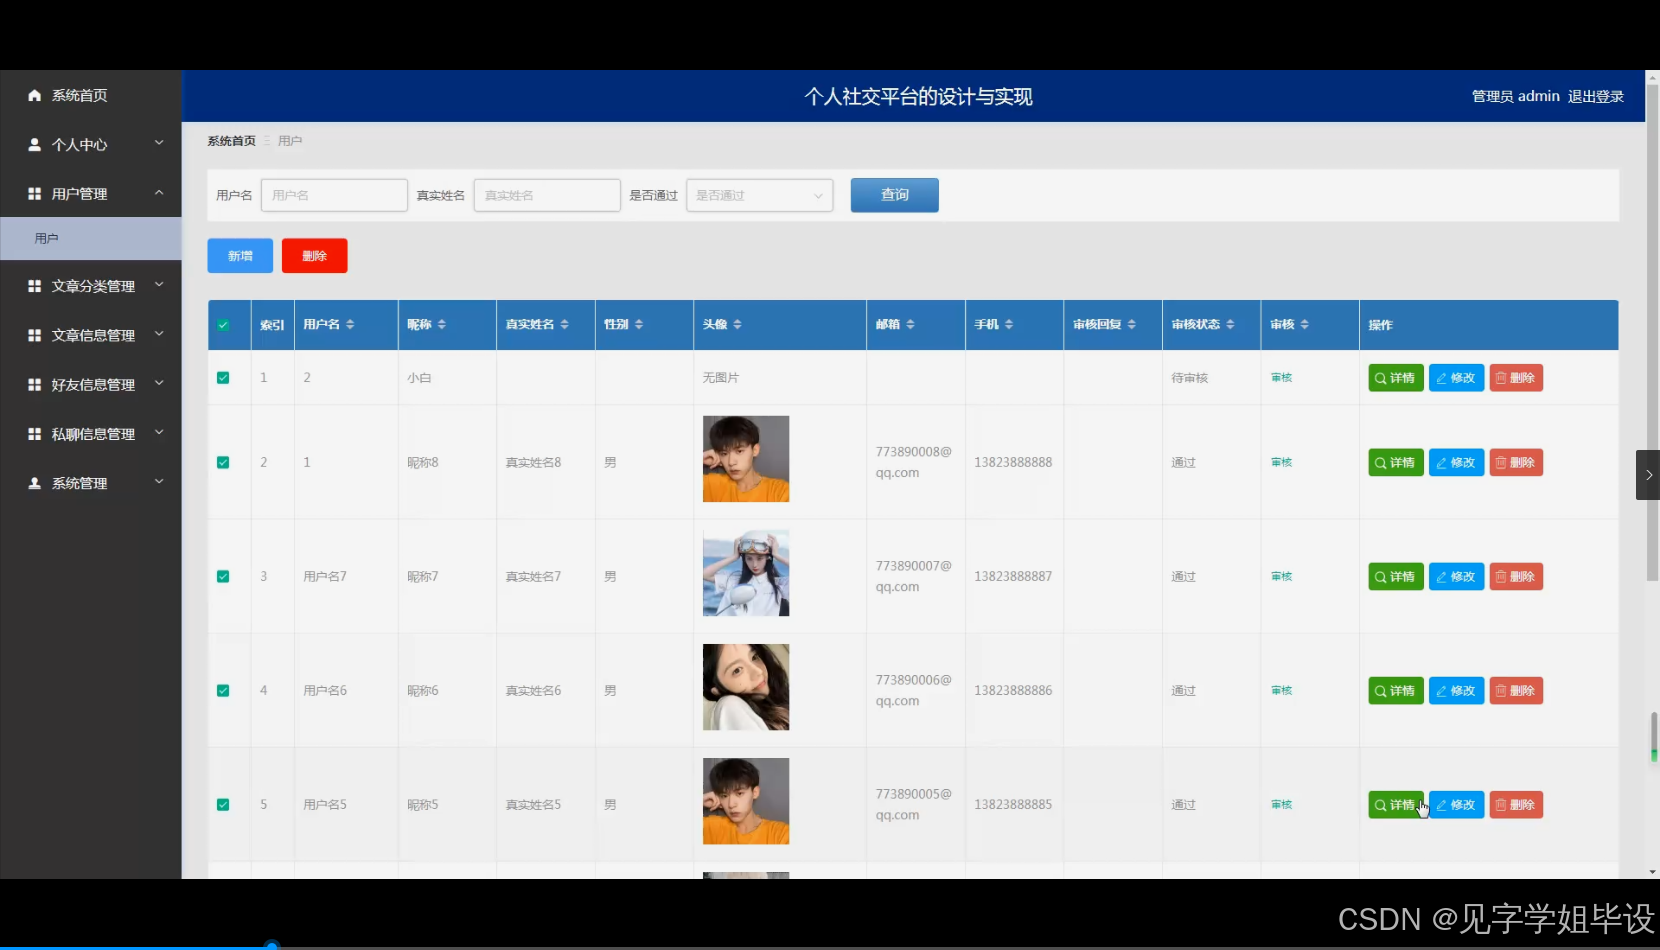Open the 是否通过 dropdown filter
1660x950 pixels.
click(759, 195)
